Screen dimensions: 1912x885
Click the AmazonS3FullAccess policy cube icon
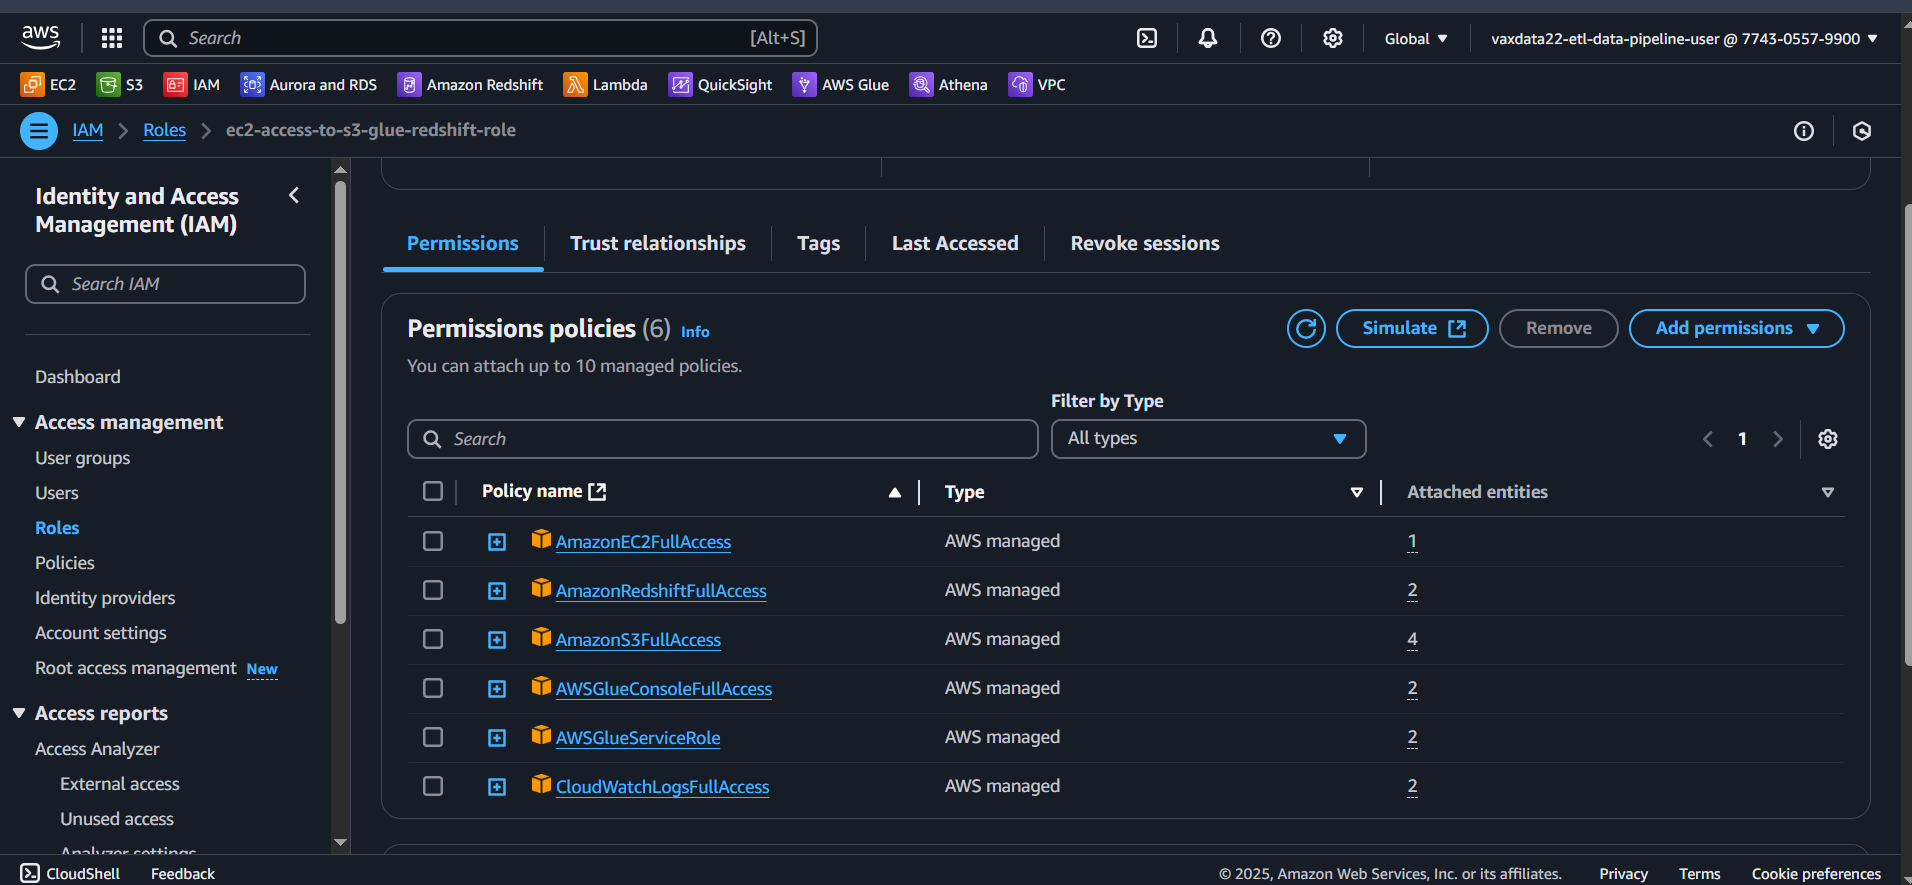point(541,638)
